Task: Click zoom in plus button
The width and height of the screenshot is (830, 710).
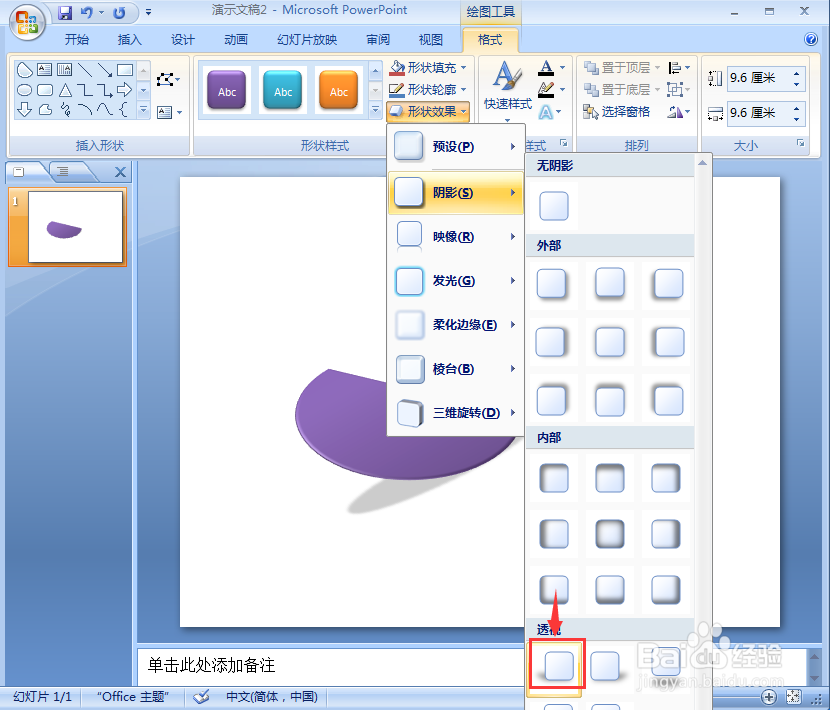Action: click(769, 697)
